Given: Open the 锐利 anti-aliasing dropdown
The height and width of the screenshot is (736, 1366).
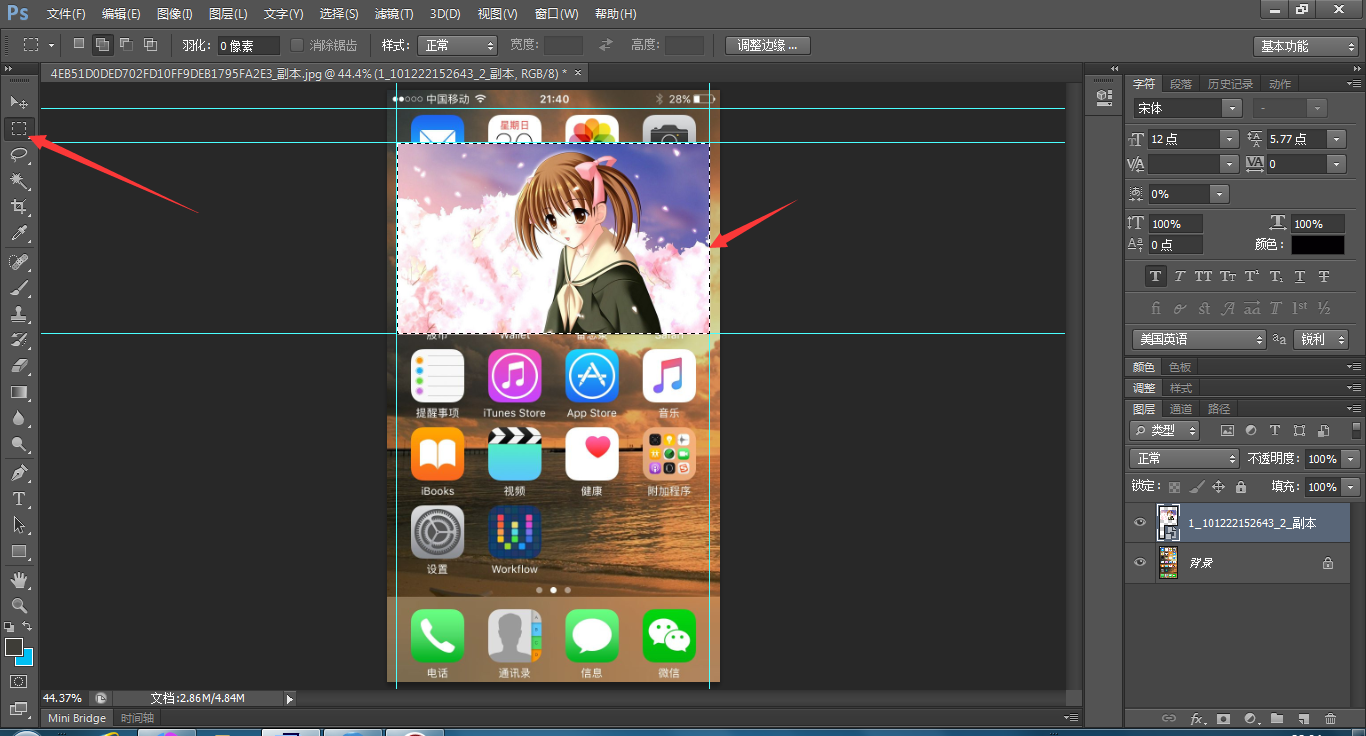Looking at the screenshot, I should tap(1321, 339).
